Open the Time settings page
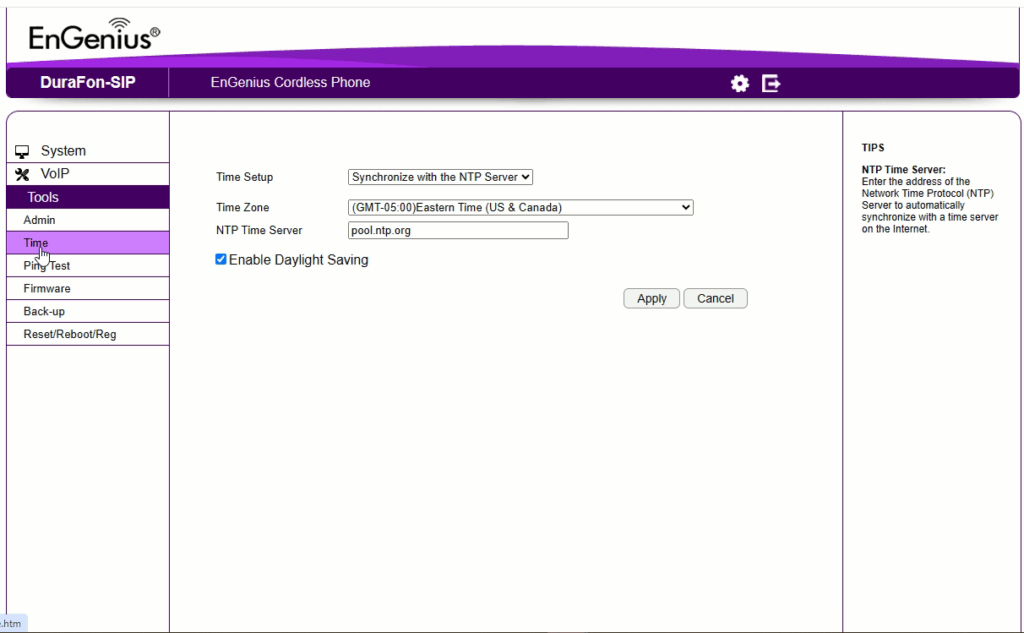The height and width of the screenshot is (633, 1024). [88, 243]
